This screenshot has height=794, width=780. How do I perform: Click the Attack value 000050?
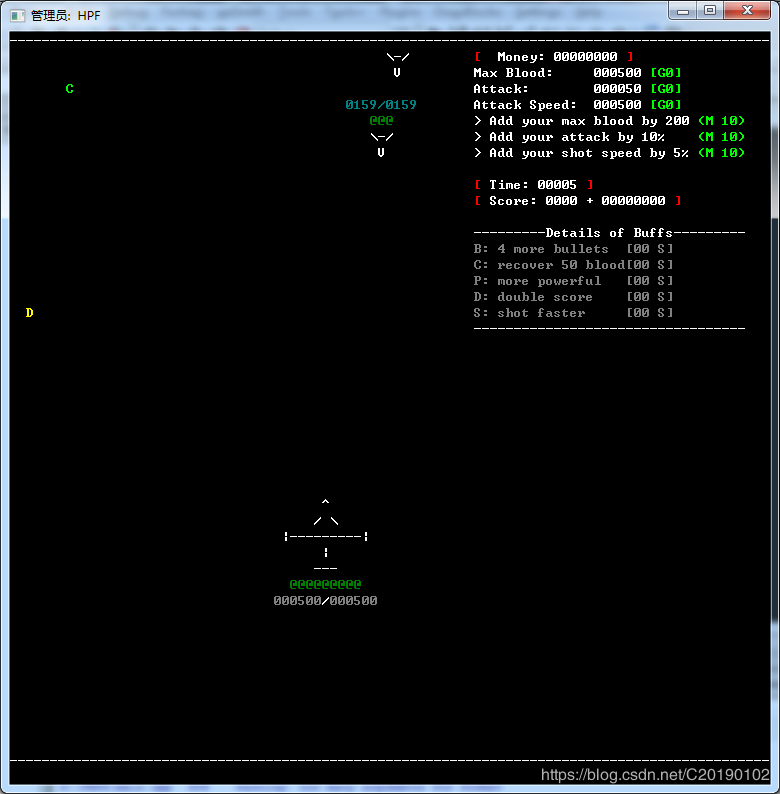pyautogui.click(x=617, y=89)
